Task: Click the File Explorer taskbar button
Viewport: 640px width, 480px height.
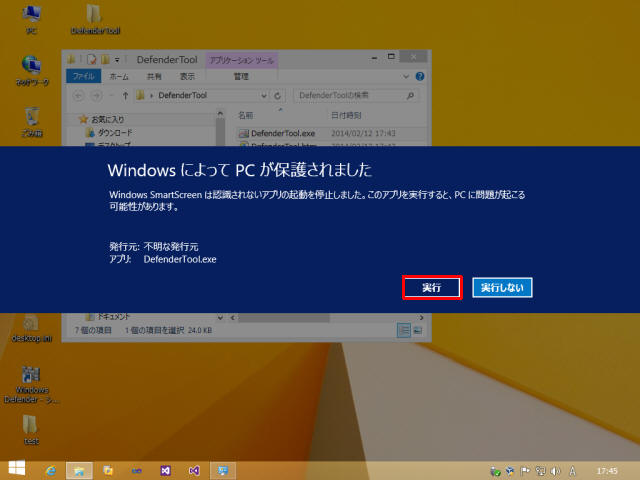Action: pos(79,471)
